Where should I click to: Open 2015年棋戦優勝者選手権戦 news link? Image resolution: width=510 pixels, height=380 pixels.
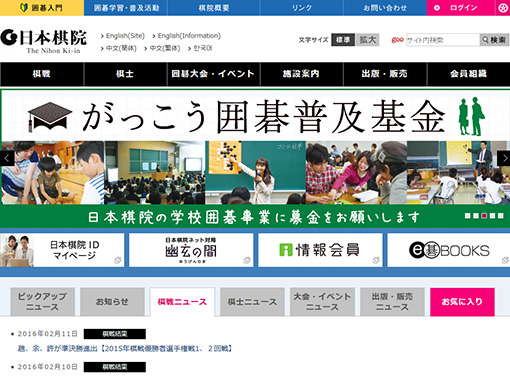click(125, 349)
